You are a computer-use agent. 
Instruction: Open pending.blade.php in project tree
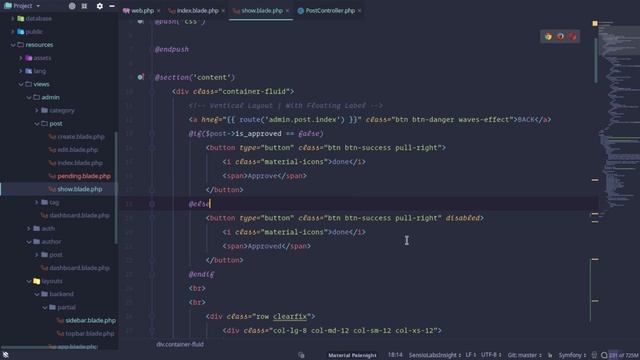(84, 176)
